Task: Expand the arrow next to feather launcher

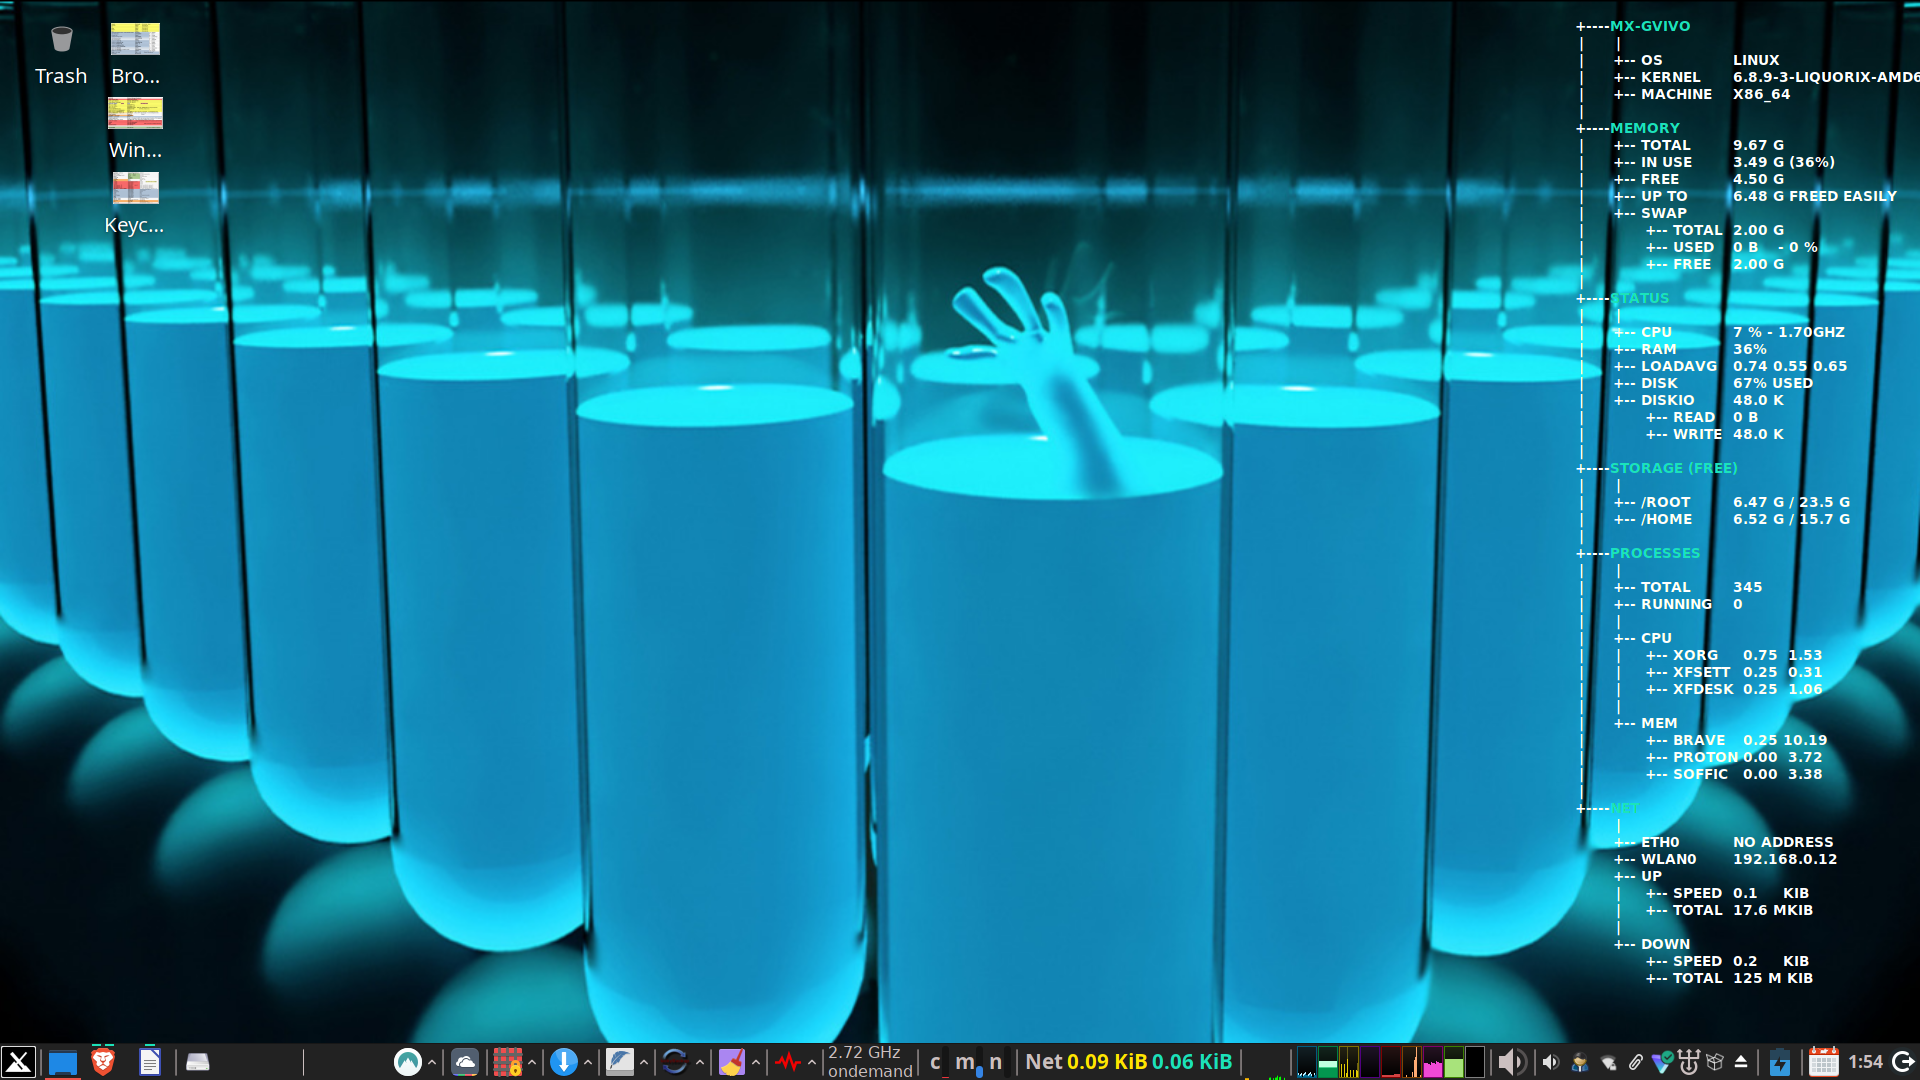Action: click(x=644, y=1062)
